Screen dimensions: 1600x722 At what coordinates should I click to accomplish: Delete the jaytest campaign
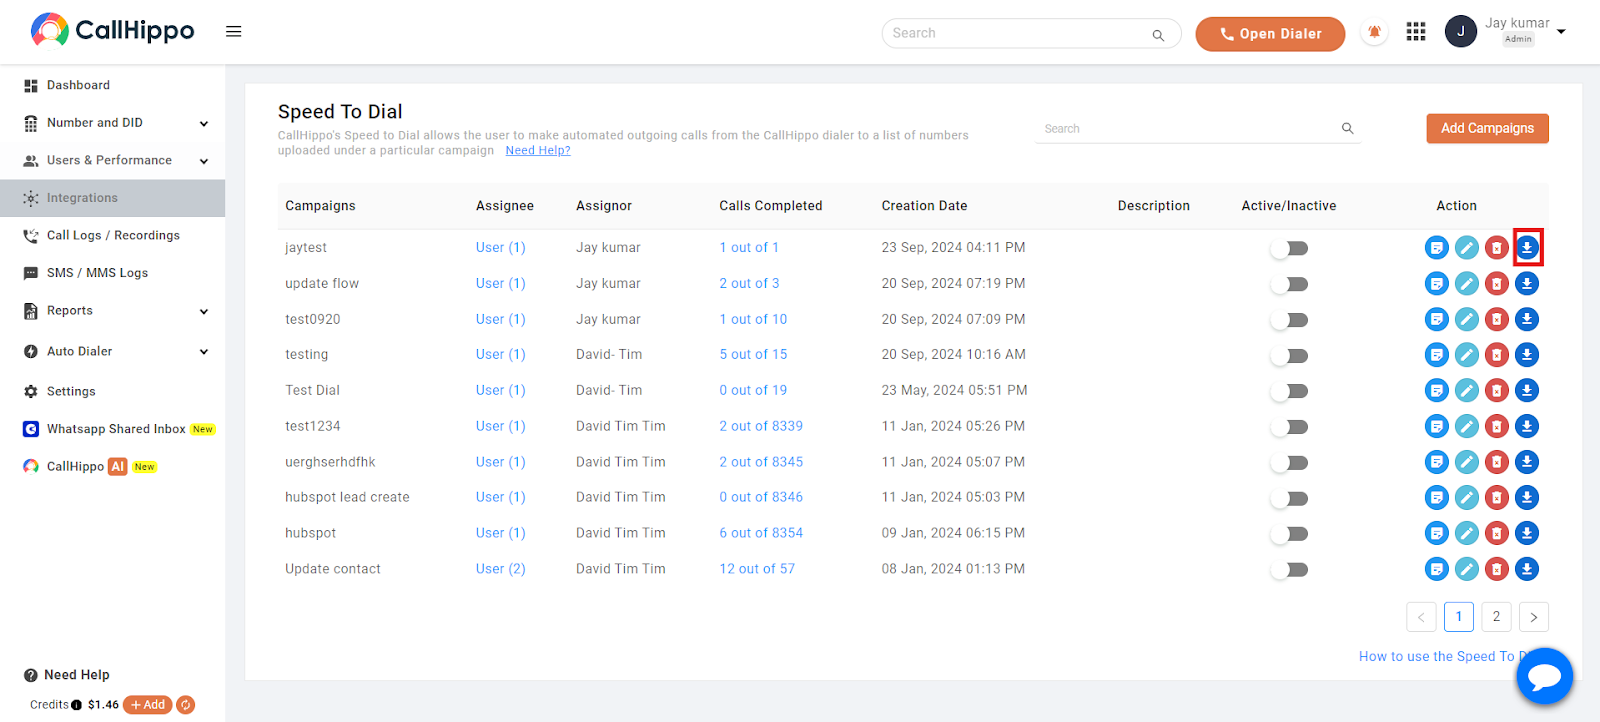coord(1497,247)
